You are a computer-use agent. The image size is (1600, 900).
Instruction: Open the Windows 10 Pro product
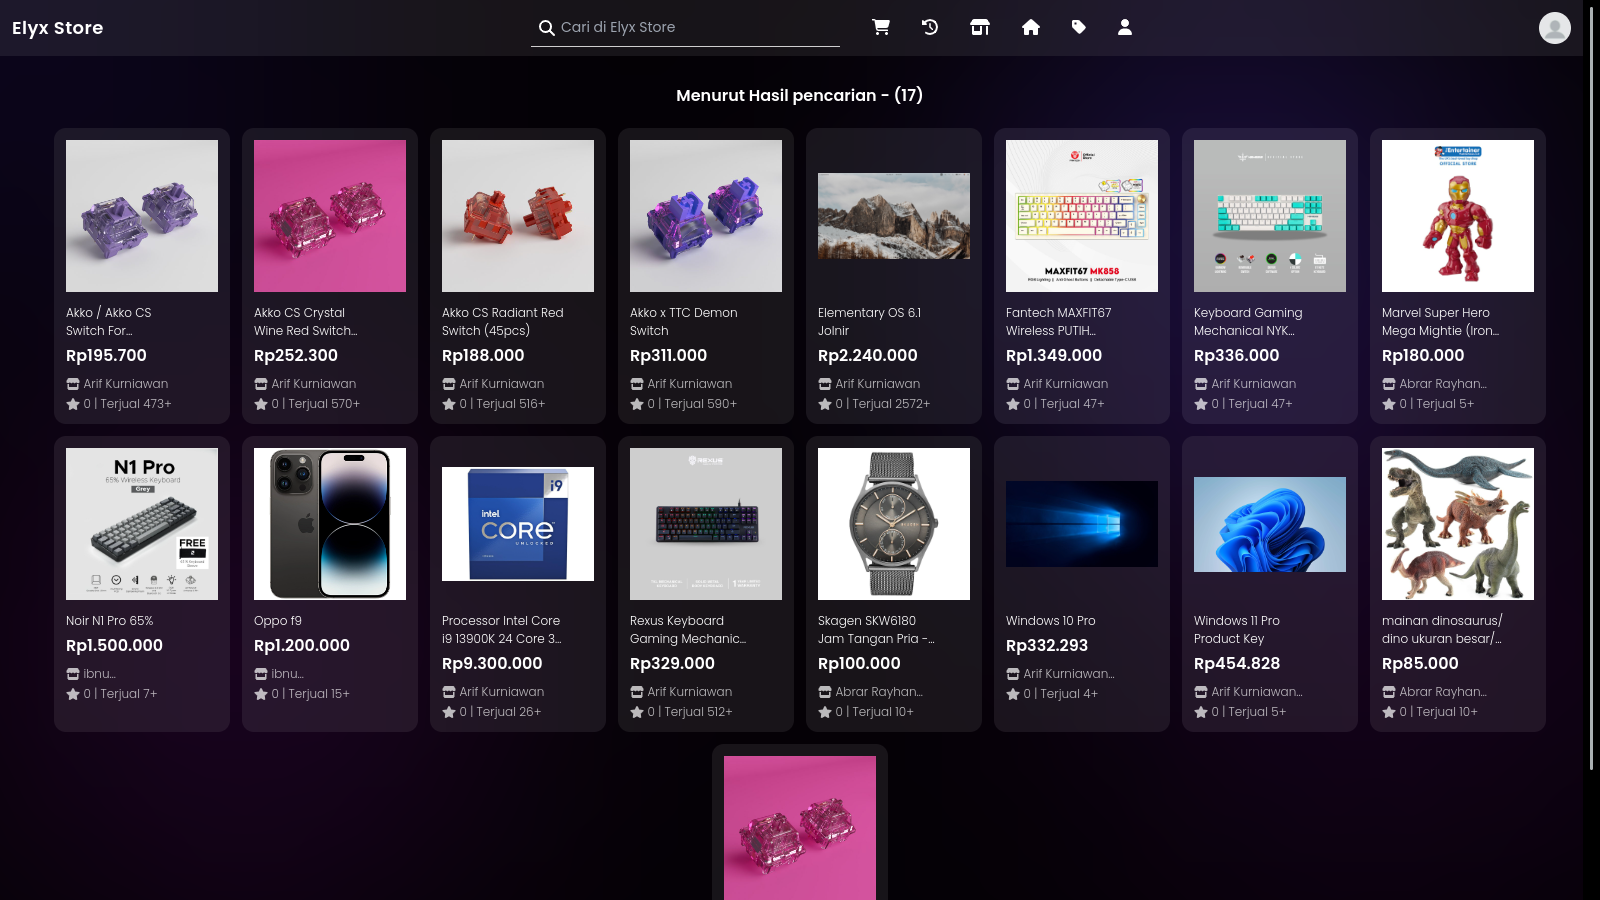1081,524
